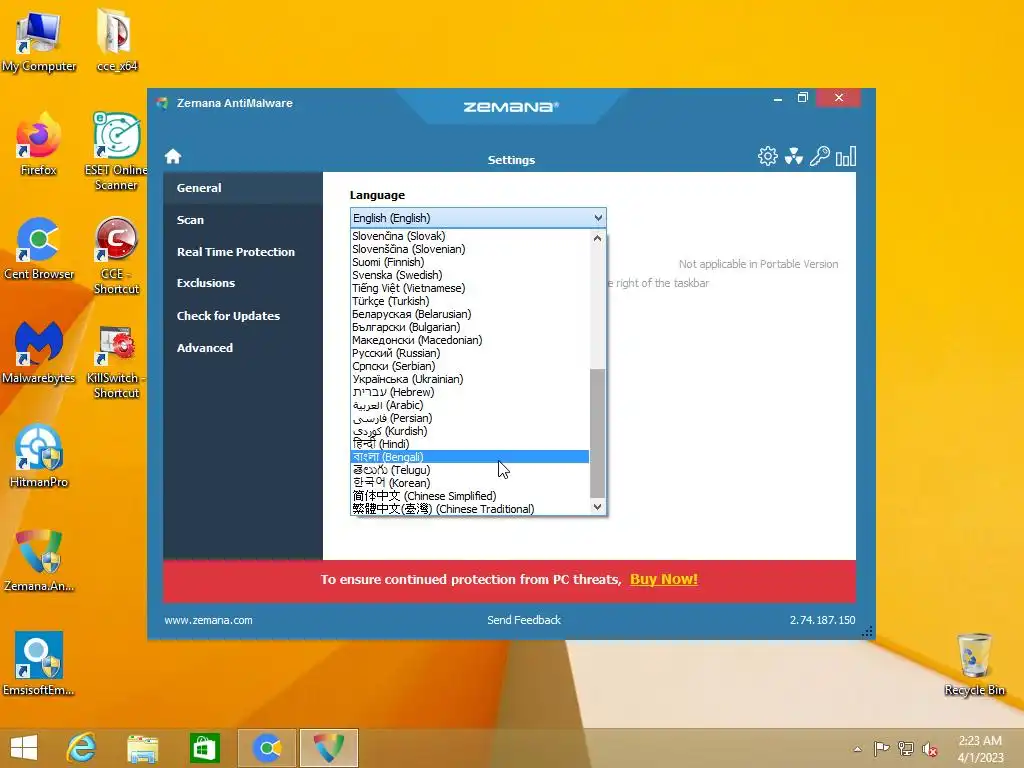
Task: Open the Action Center flag icon
Action: tap(881, 749)
